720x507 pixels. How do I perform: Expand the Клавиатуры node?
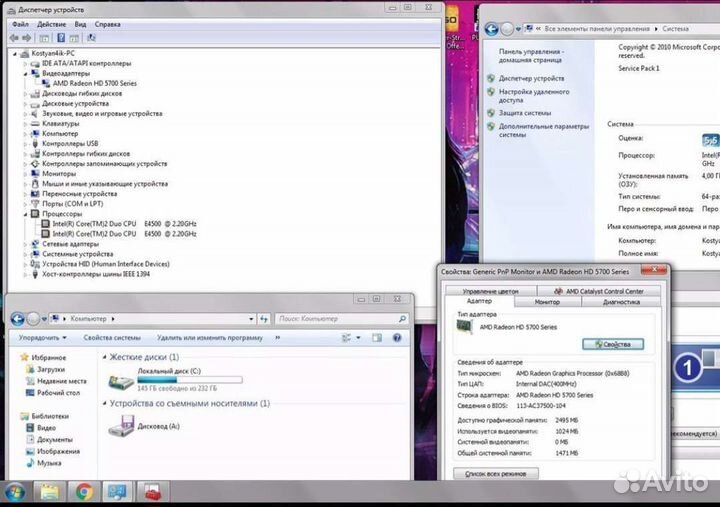[25, 124]
